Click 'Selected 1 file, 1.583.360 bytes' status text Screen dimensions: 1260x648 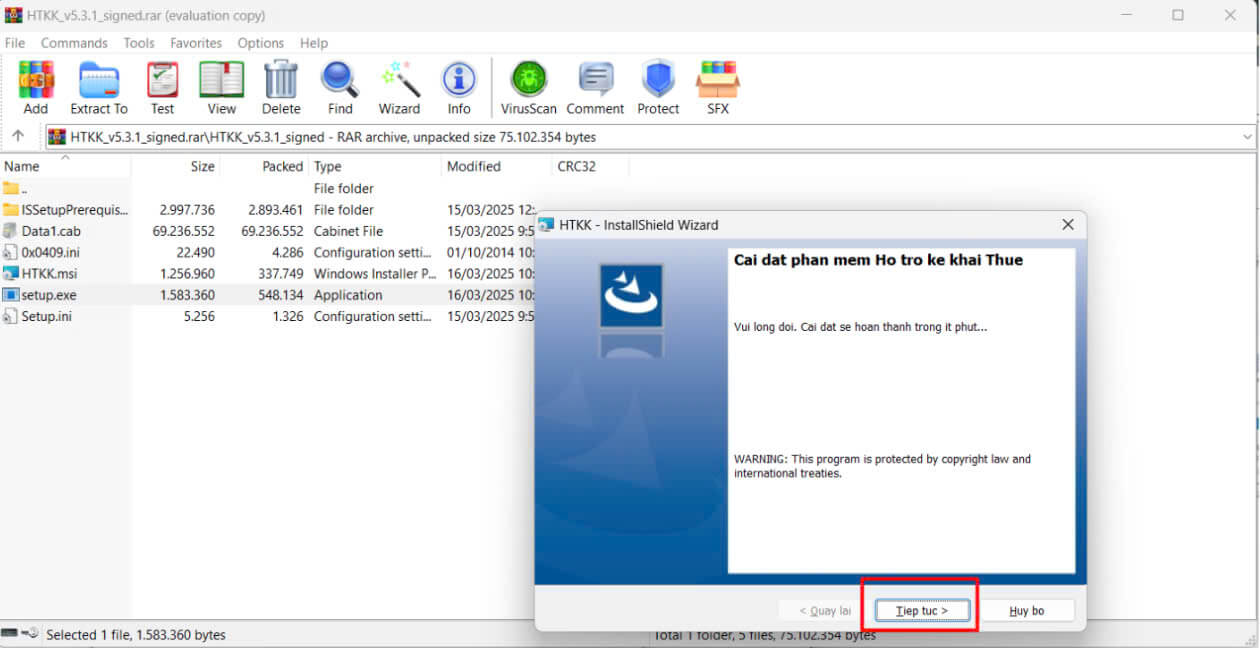coord(136,634)
